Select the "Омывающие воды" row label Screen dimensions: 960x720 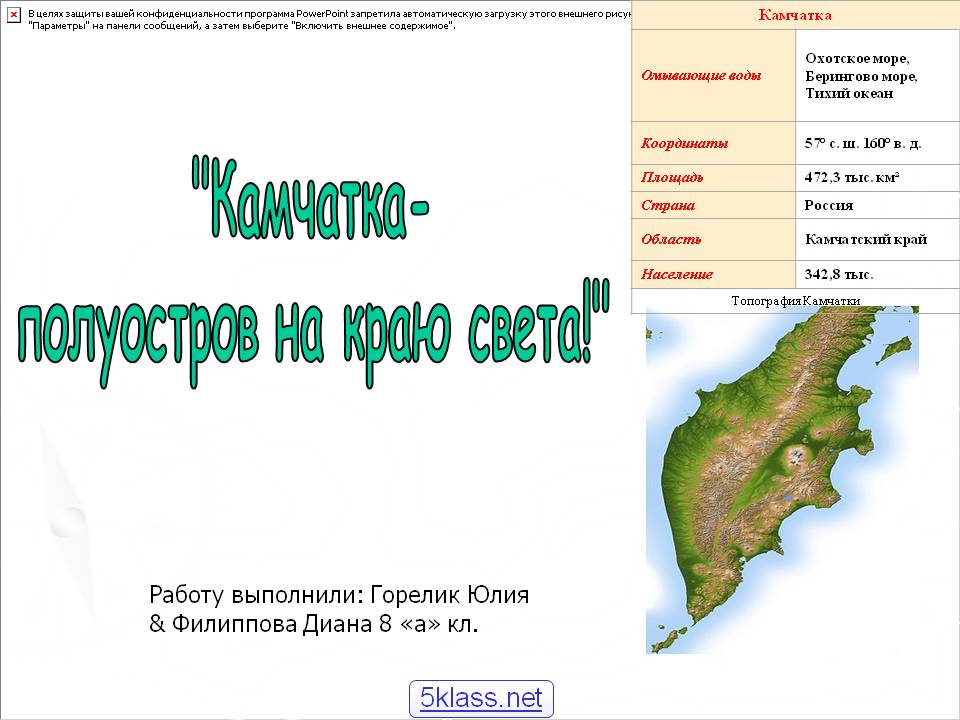[701, 76]
